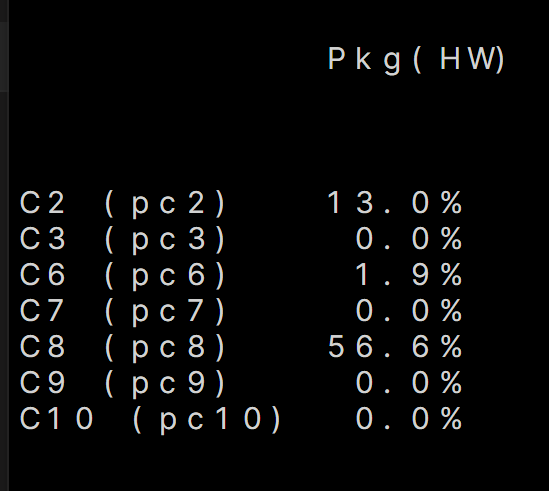Viewport: 549px width, 491px height.
Task: Select the C9 (pc9) row label
Action: click(122, 384)
